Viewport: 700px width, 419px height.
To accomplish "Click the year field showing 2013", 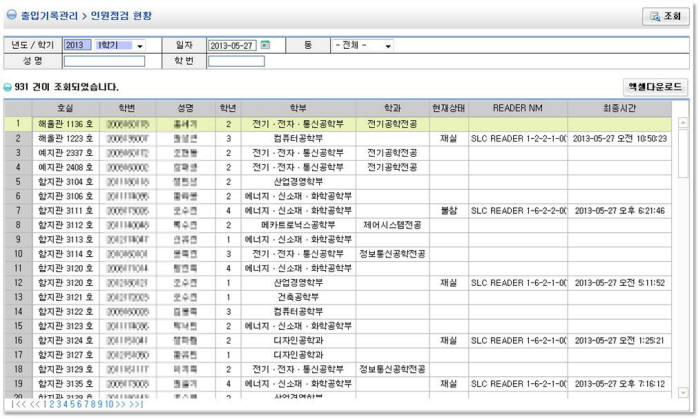I will 76,46.
